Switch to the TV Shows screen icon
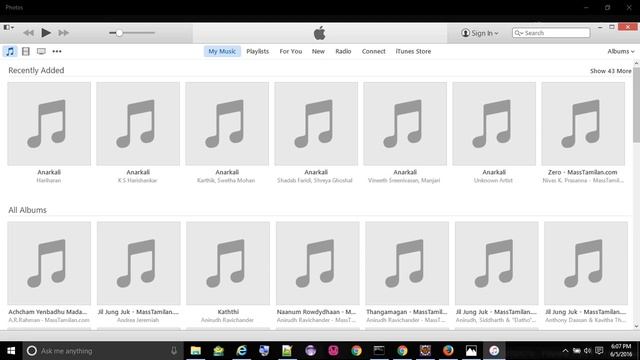 coord(41,51)
